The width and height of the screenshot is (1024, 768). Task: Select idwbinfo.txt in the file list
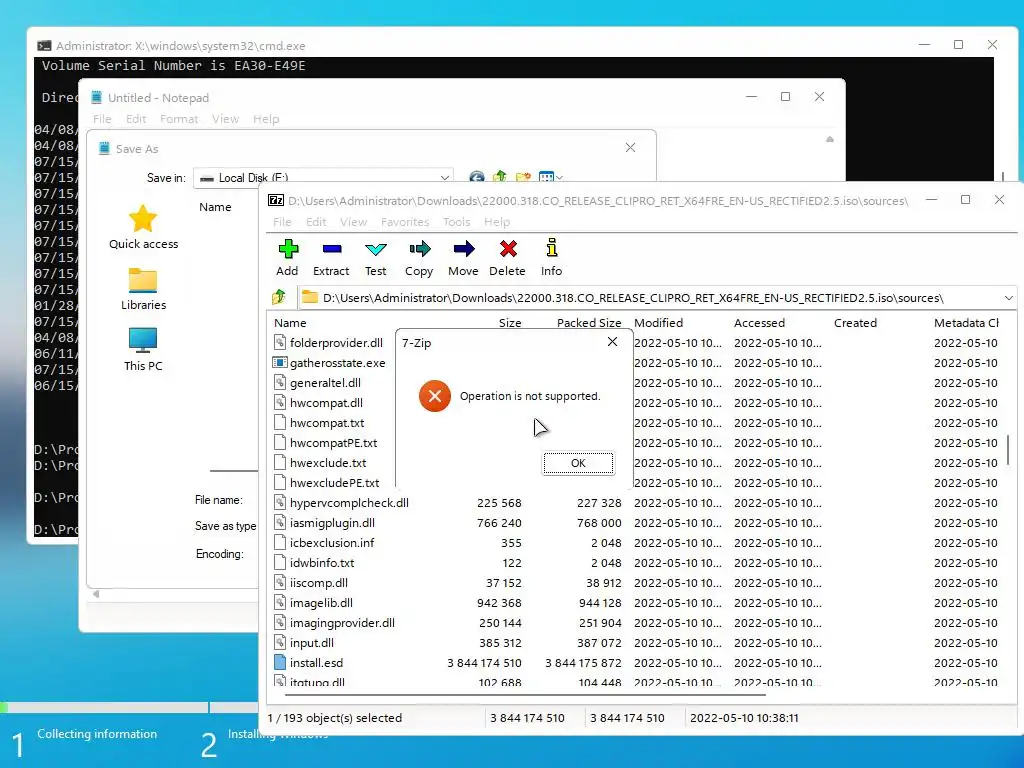[322, 563]
